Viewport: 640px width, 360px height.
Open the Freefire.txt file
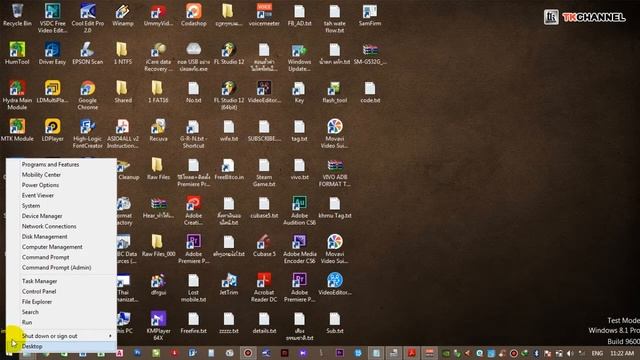point(193,322)
